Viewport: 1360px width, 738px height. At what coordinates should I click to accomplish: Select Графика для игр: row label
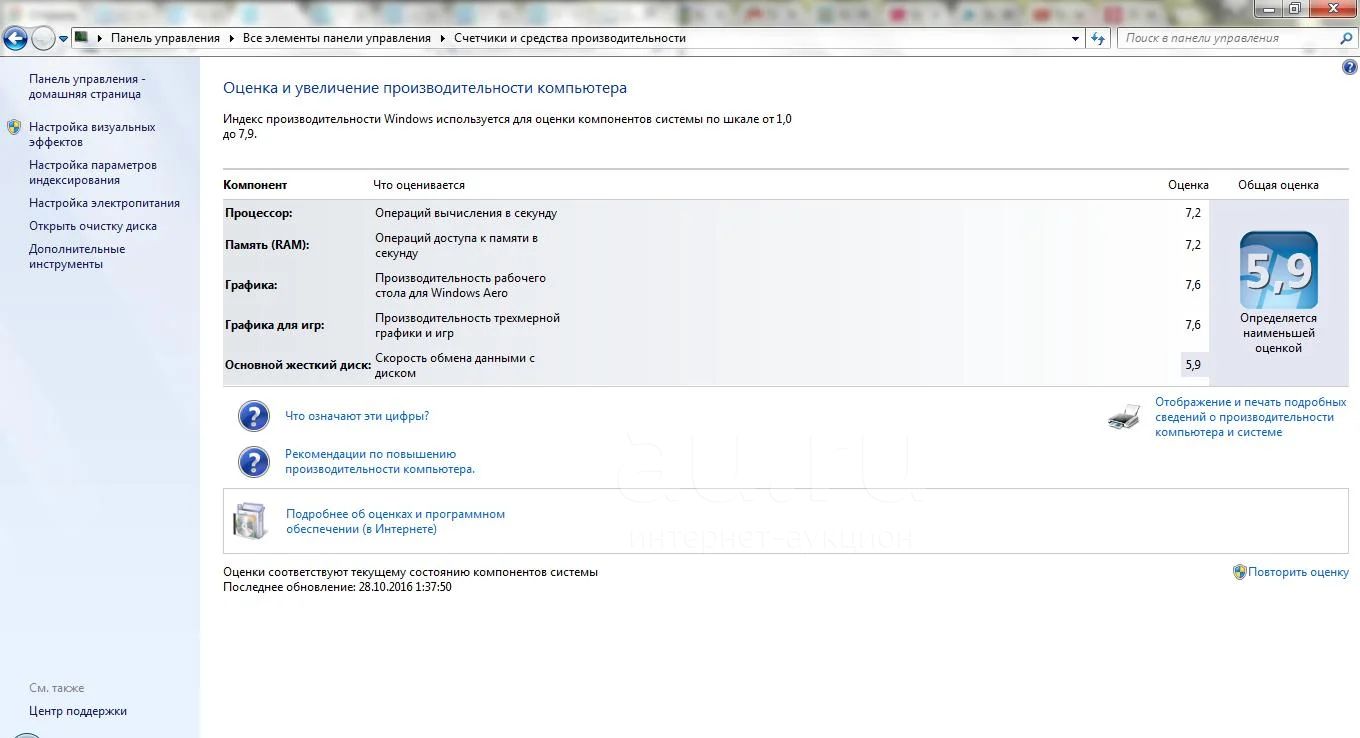275,325
